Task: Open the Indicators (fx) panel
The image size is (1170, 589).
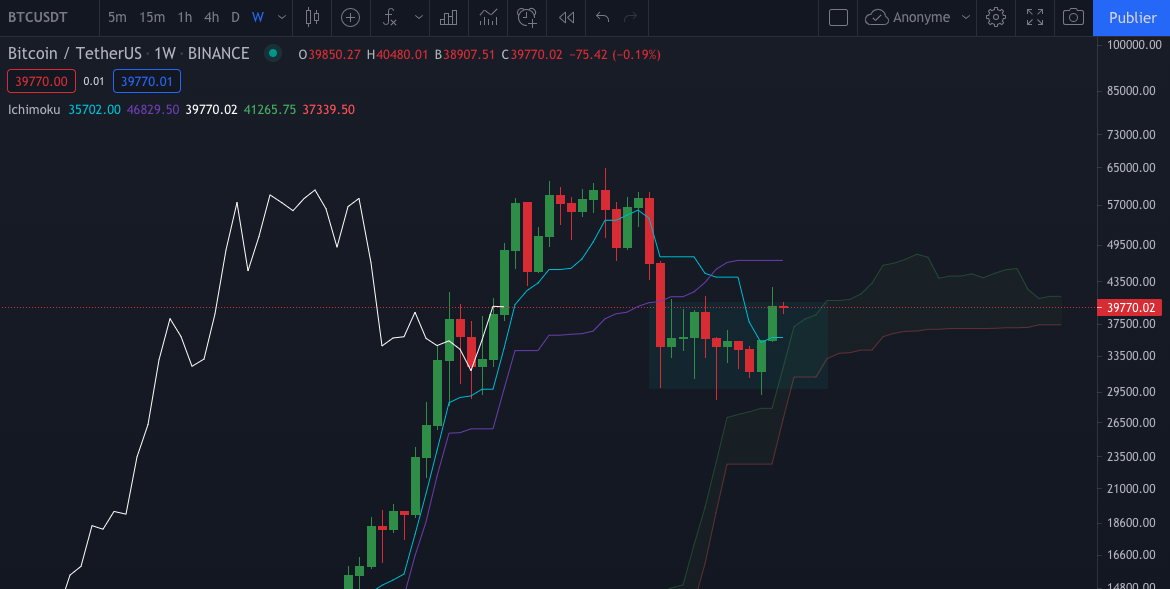Action: click(387, 17)
